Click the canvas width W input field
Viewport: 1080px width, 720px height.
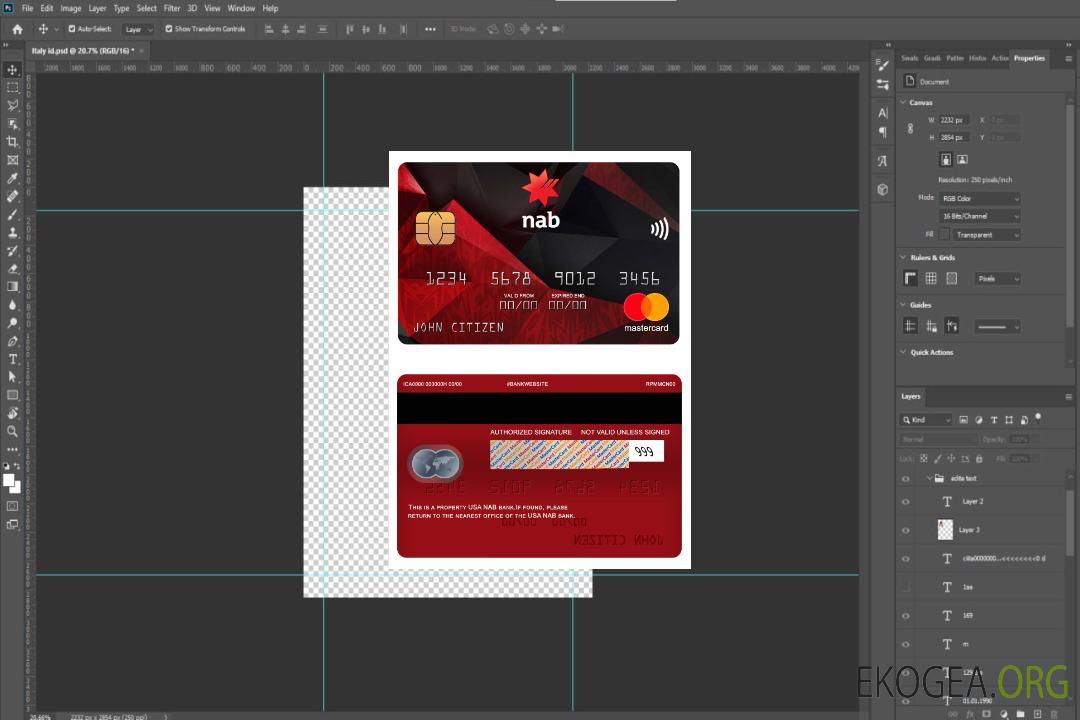pos(955,120)
